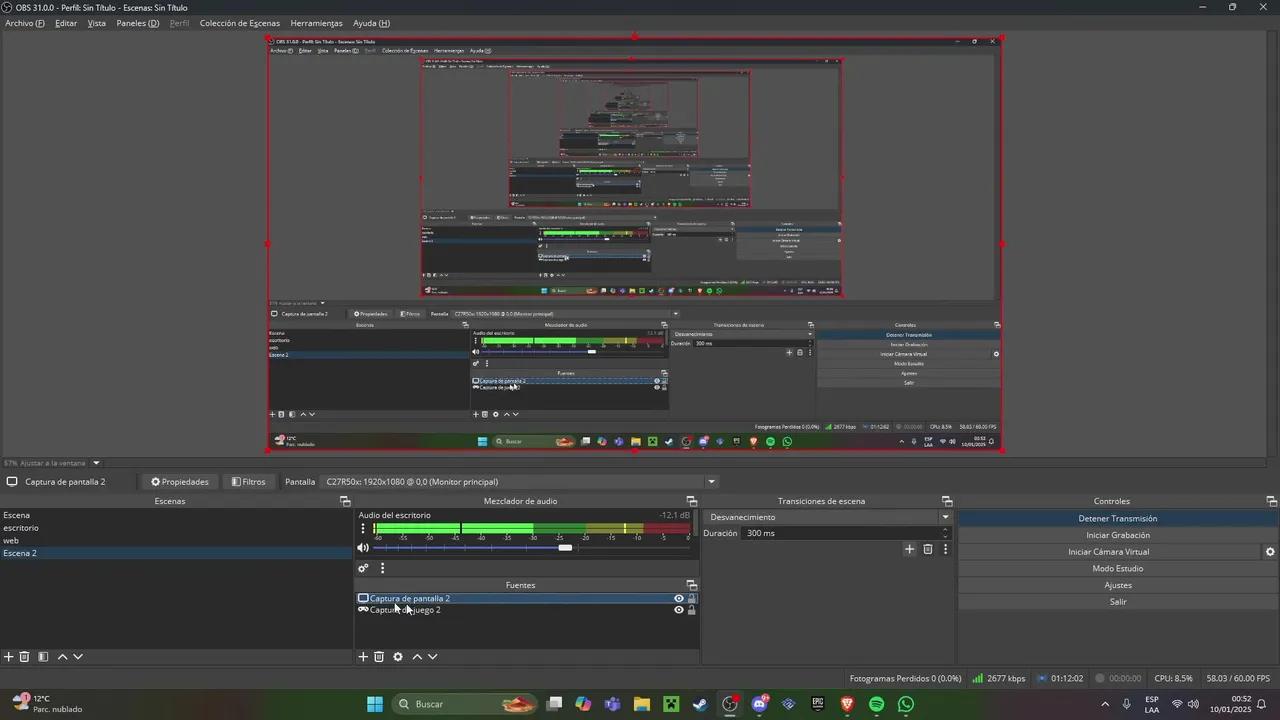Click the Detener Transmisión button
1280x720 pixels.
(x=1117, y=518)
